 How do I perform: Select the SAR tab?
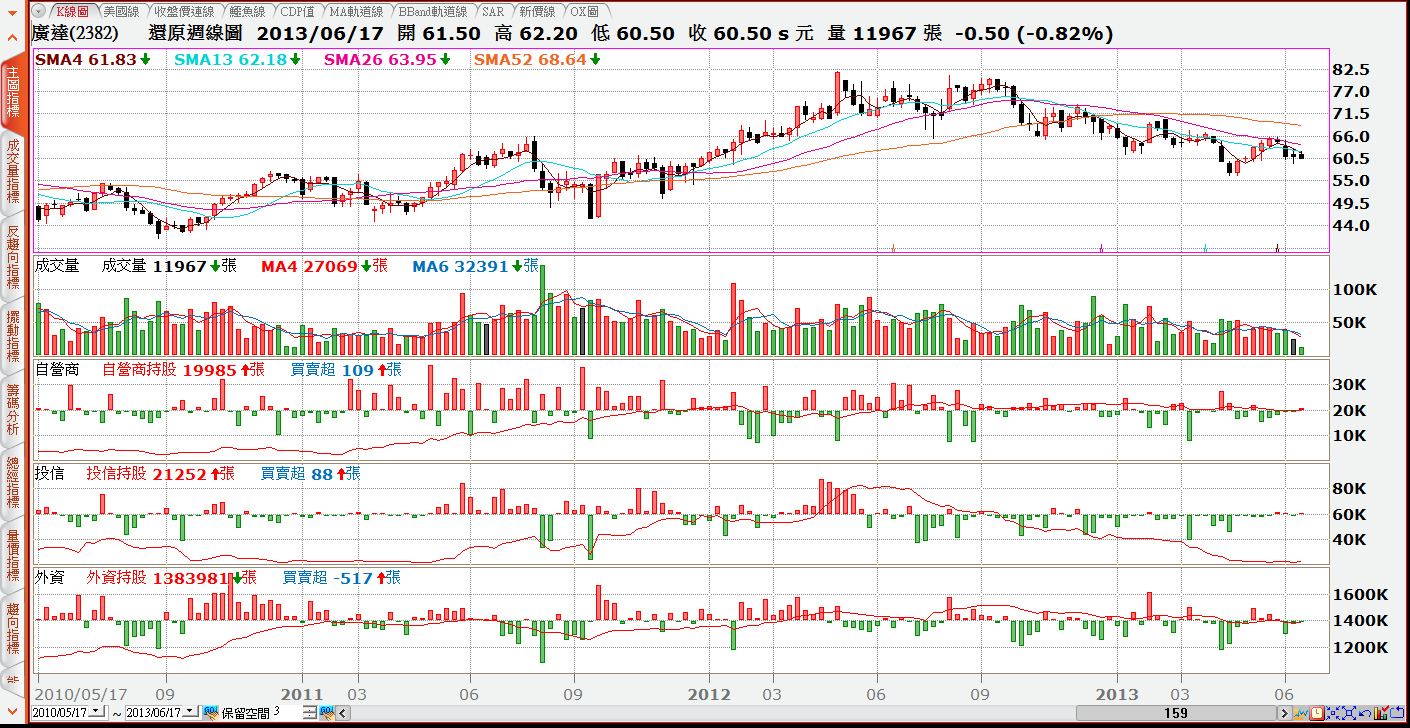tap(493, 11)
